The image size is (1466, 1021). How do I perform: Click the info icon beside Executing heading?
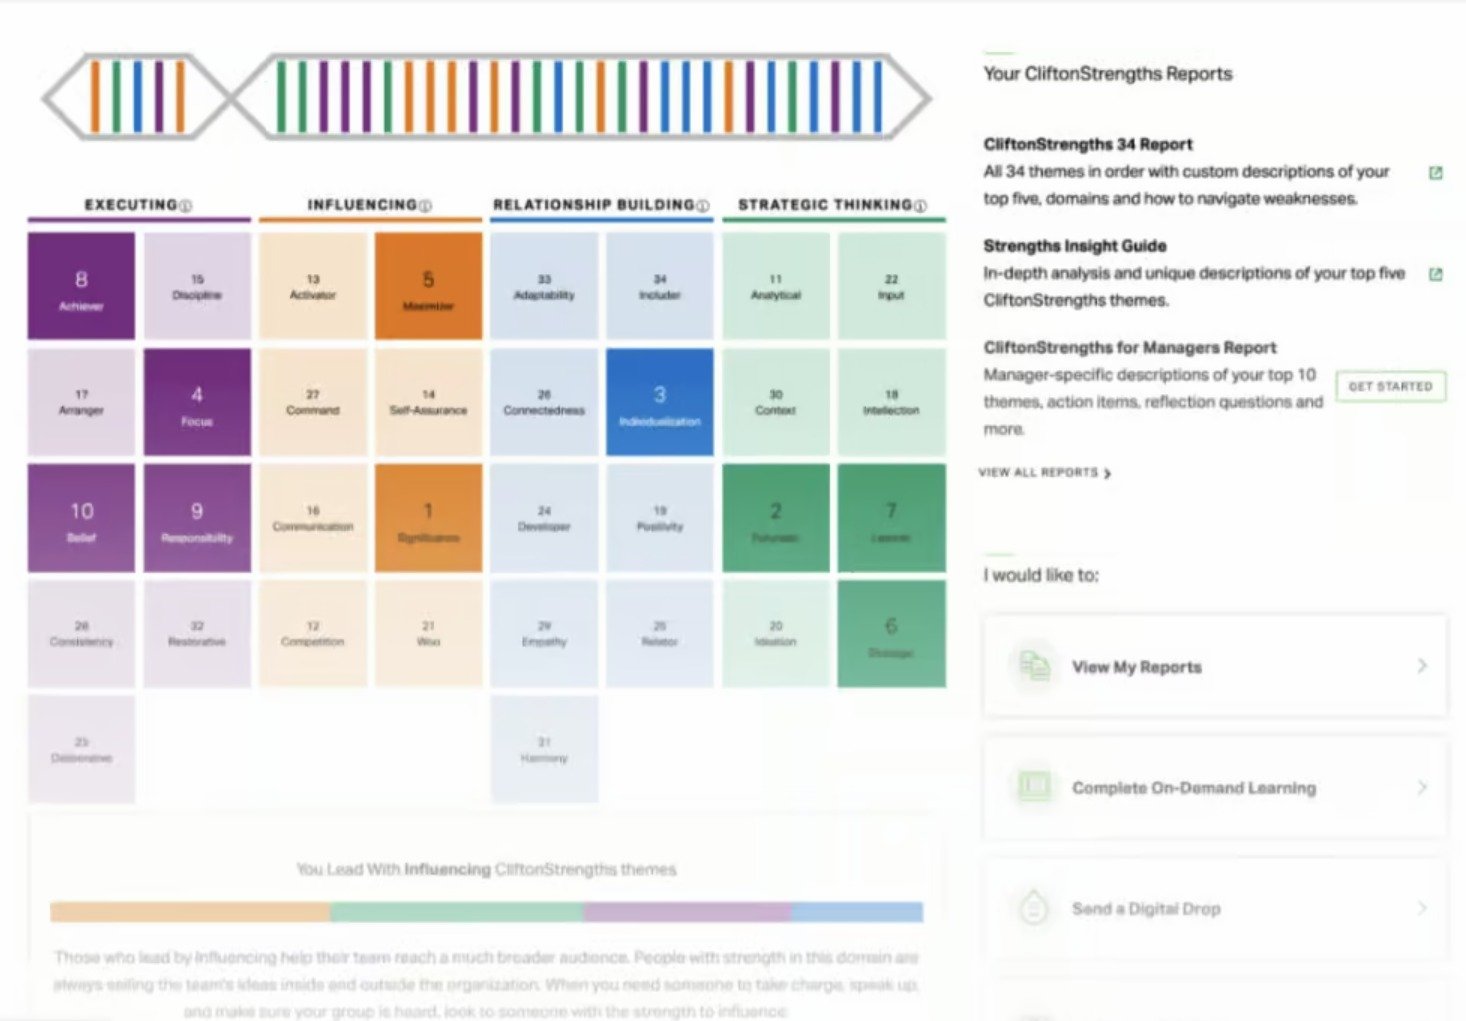[x=185, y=206]
